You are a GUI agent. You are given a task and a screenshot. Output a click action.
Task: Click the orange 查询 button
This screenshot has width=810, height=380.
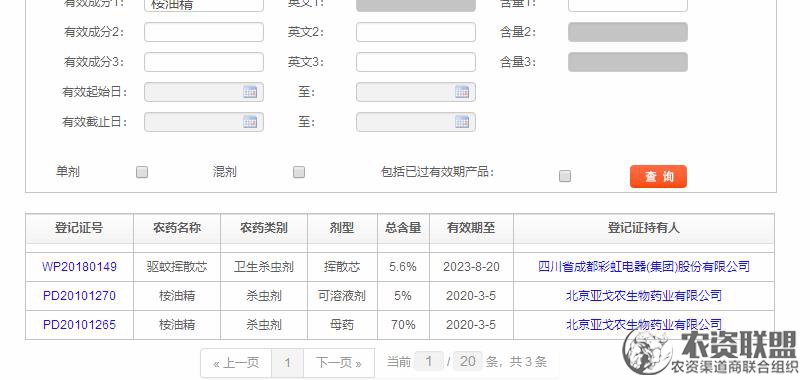(x=659, y=177)
